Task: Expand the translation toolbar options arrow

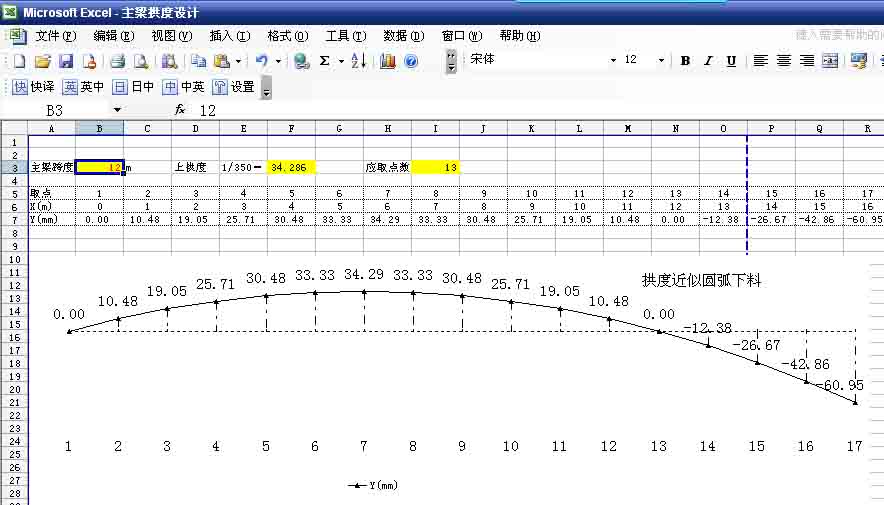Action: pyautogui.click(x=267, y=90)
